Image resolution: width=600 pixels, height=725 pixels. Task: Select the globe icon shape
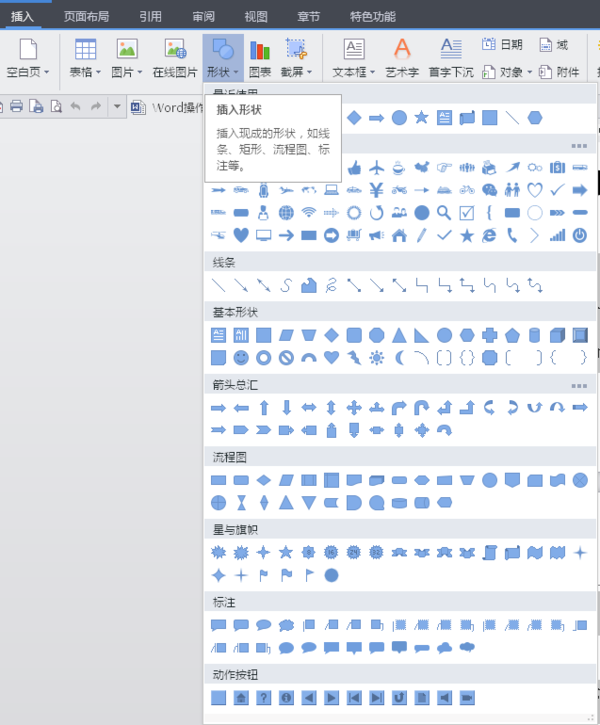tap(286, 213)
